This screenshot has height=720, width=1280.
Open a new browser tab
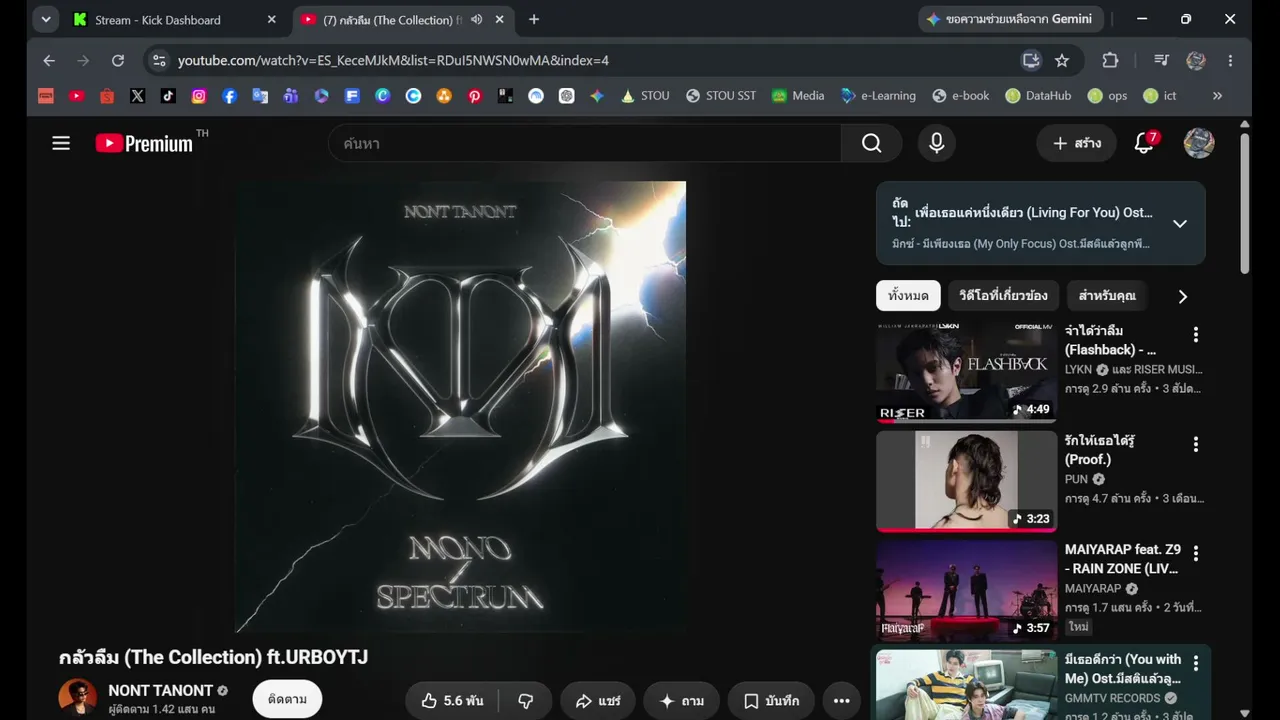[x=534, y=19]
